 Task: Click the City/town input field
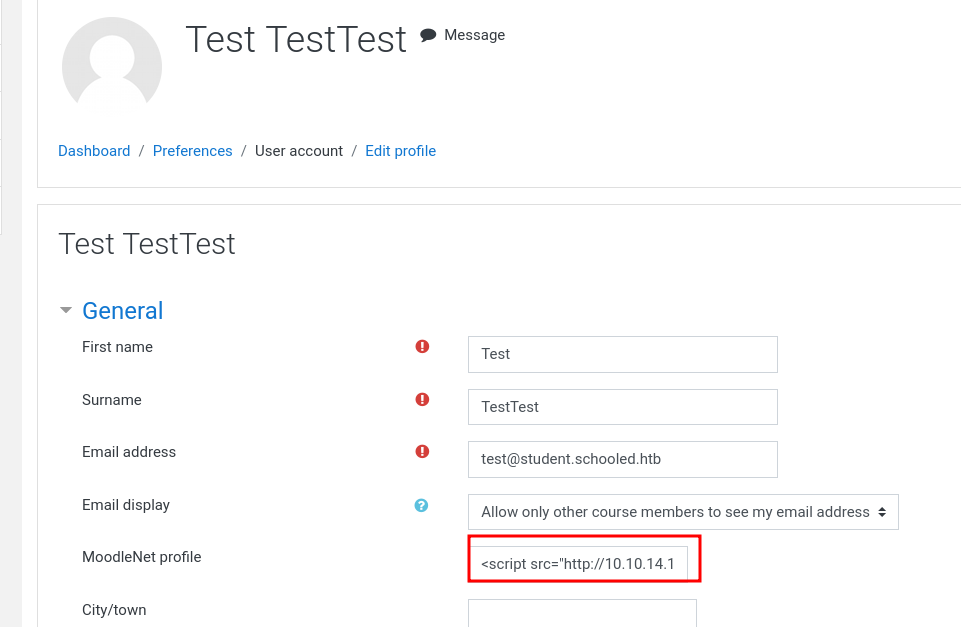coord(582,613)
